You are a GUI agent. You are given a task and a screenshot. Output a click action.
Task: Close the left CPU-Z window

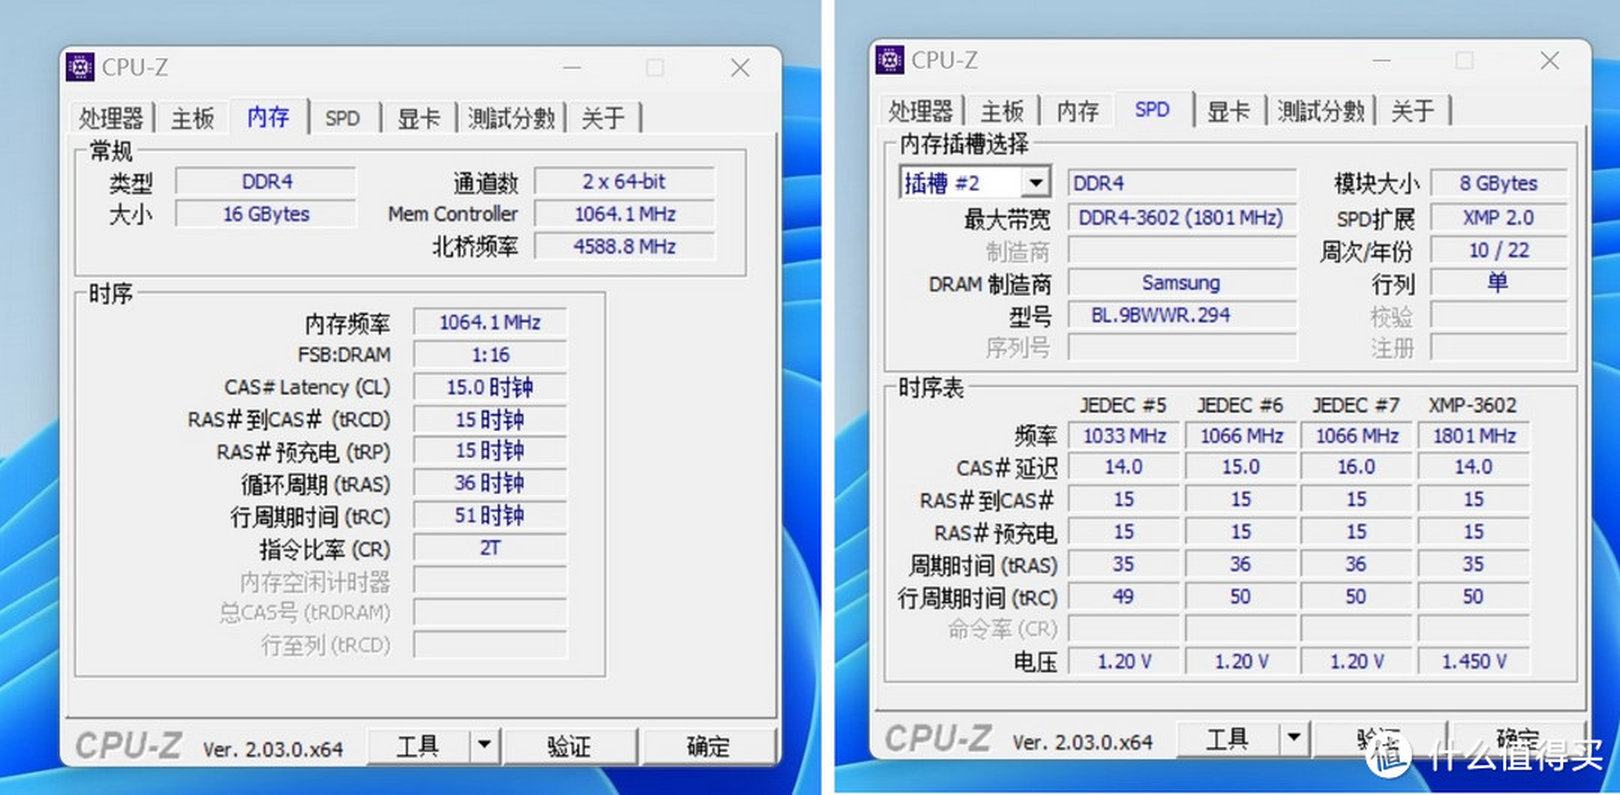pos(740,68)
